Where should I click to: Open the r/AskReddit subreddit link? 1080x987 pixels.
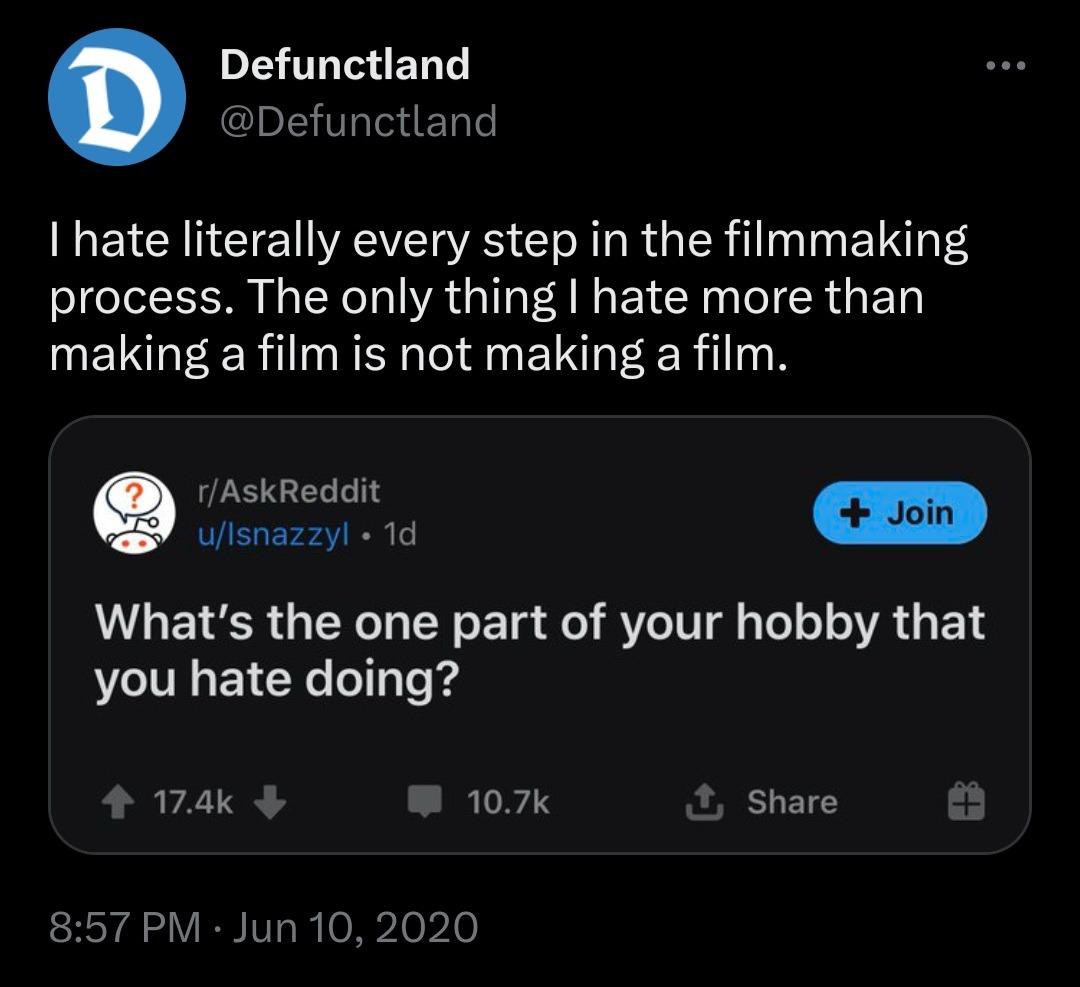click(x=289, y=491)
